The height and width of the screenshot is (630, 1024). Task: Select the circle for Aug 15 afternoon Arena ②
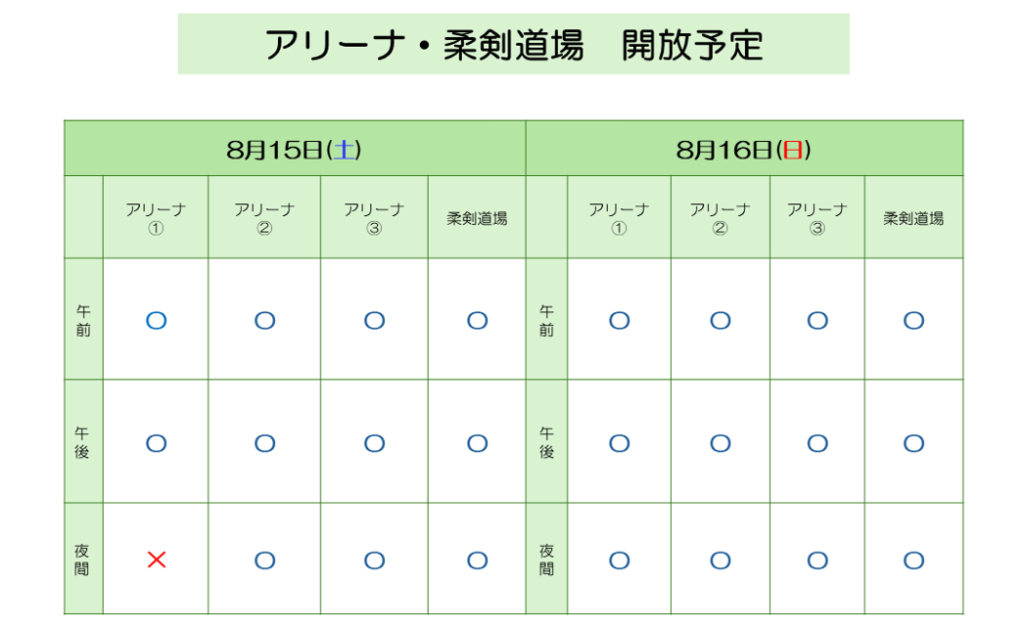264,443
